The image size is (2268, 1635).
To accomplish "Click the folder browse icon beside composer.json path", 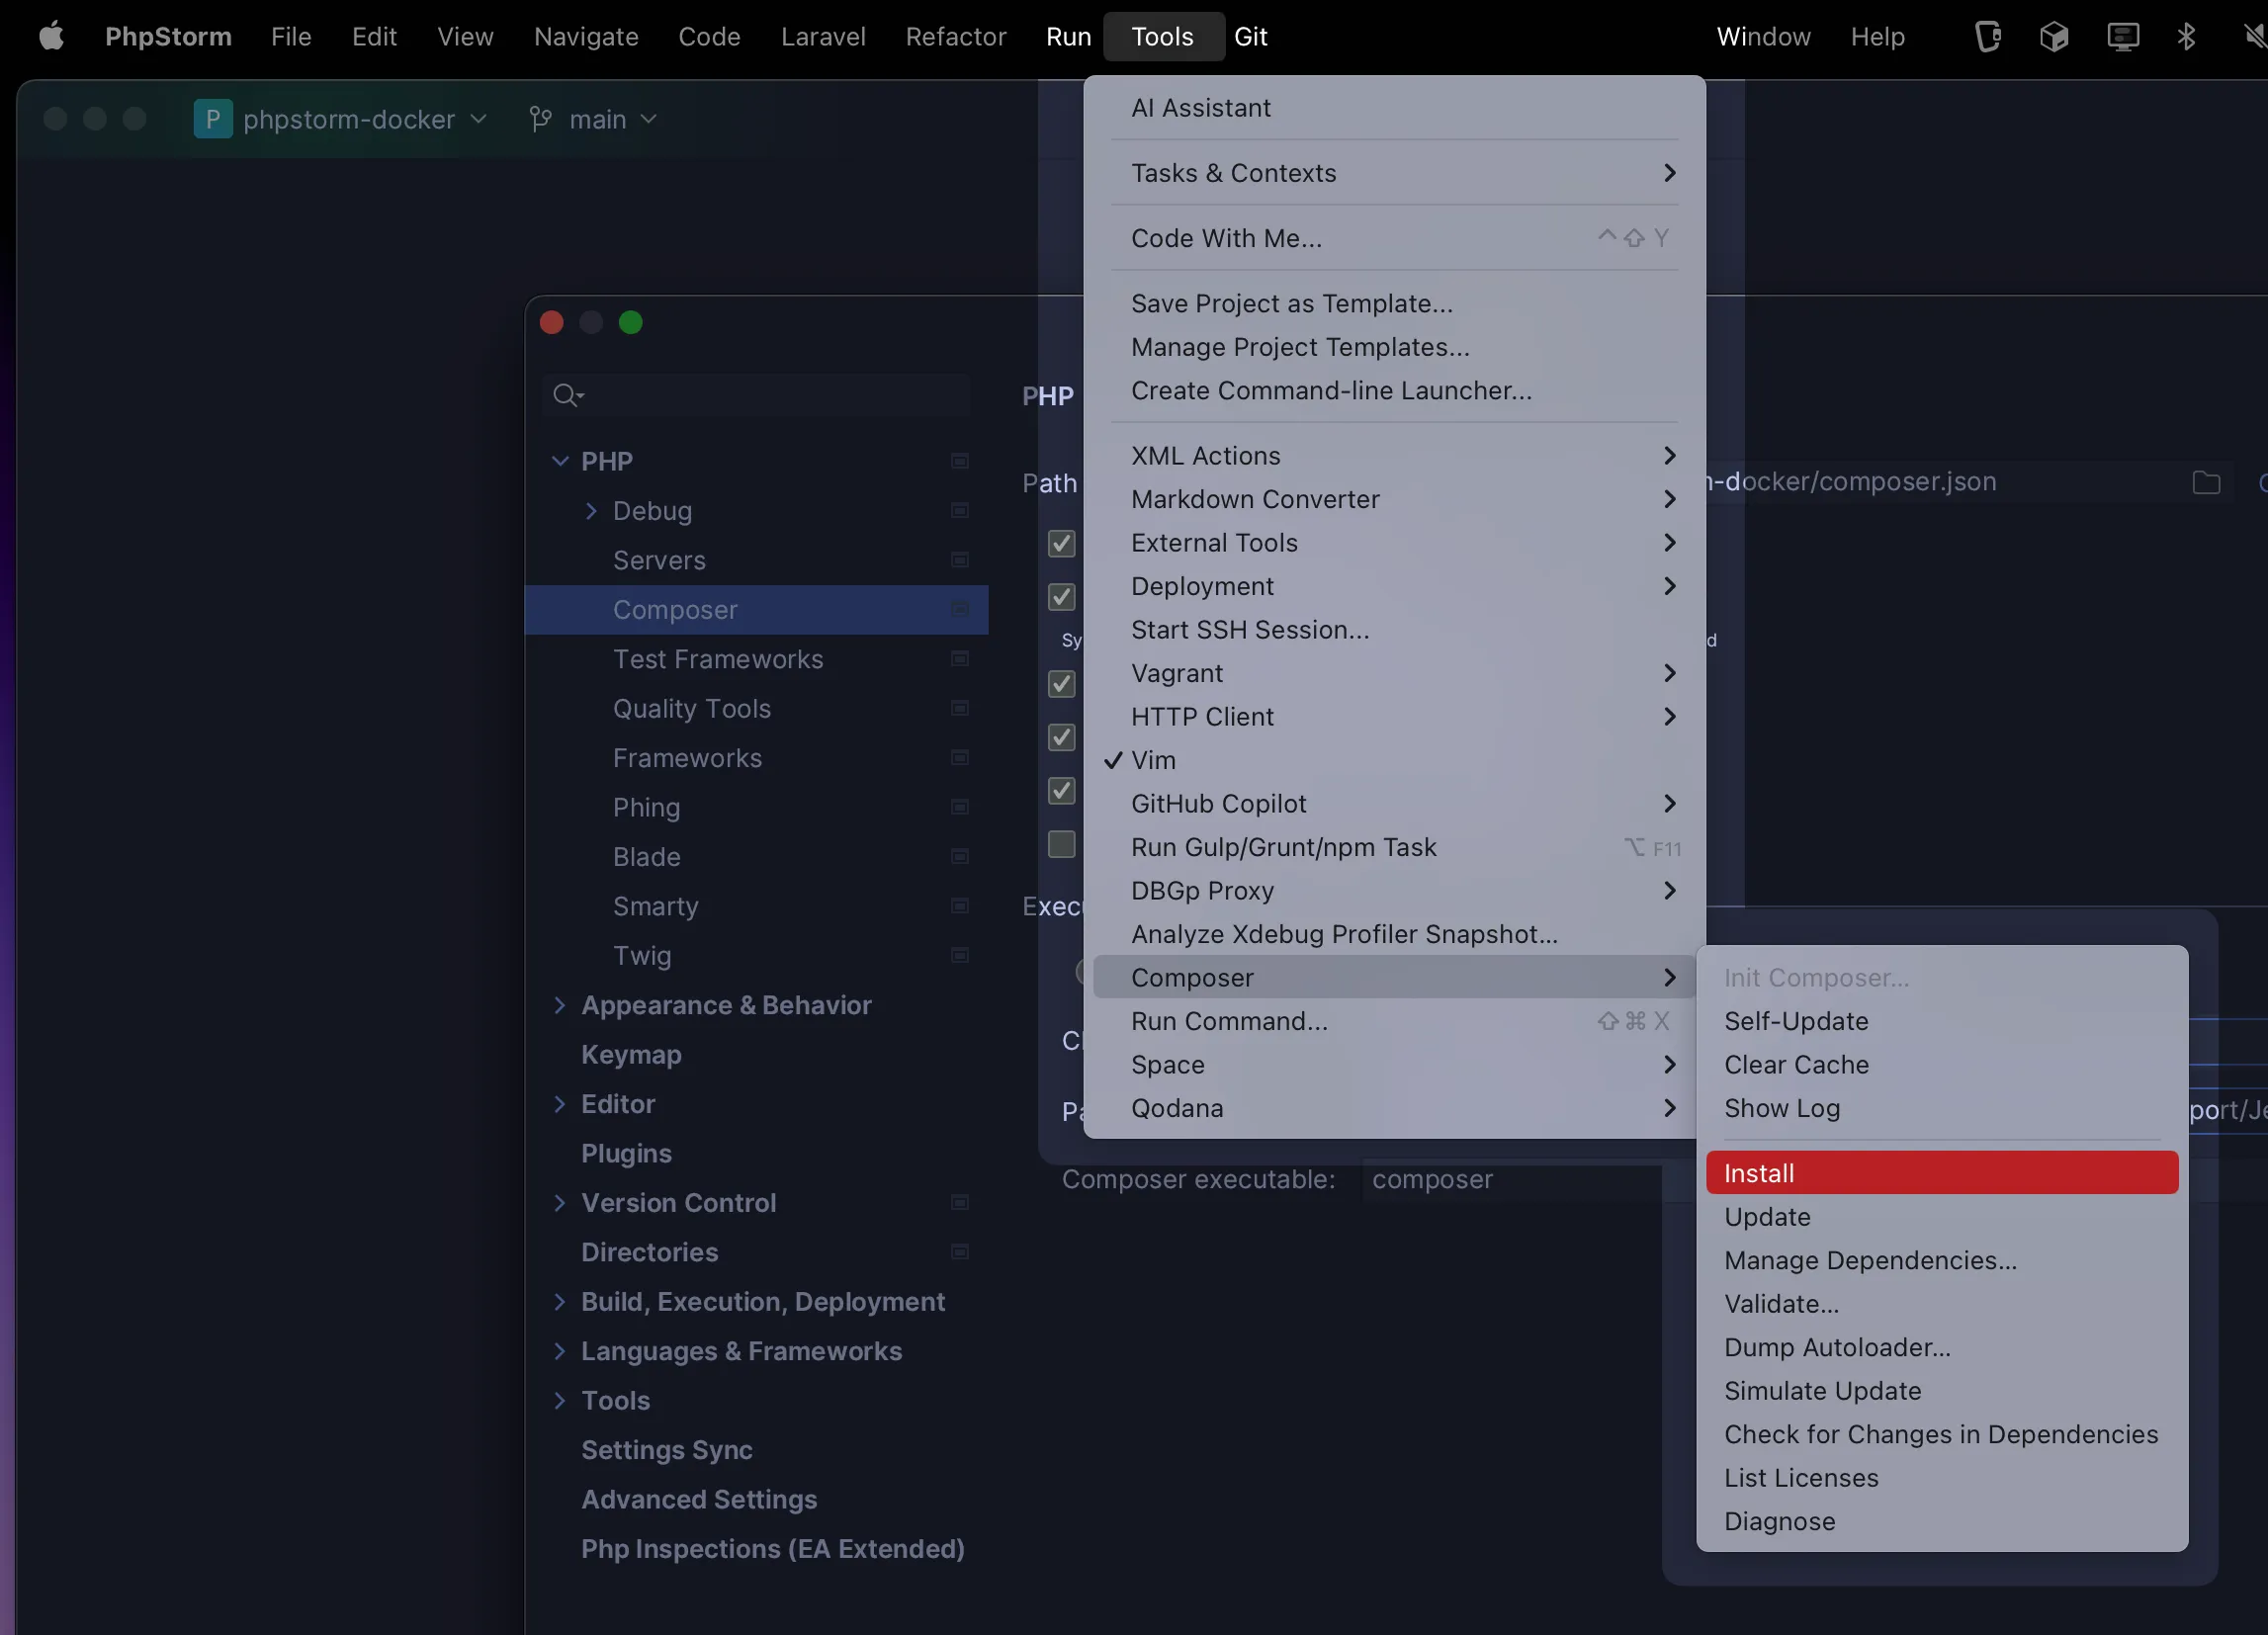I will (2206, 483).
